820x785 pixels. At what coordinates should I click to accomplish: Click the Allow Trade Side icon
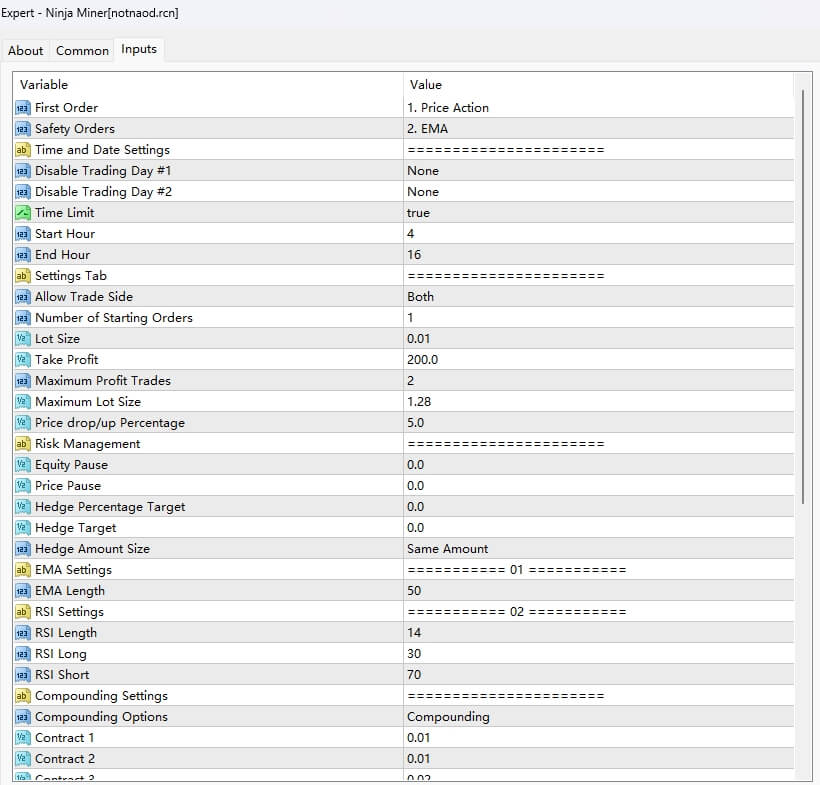22,297
